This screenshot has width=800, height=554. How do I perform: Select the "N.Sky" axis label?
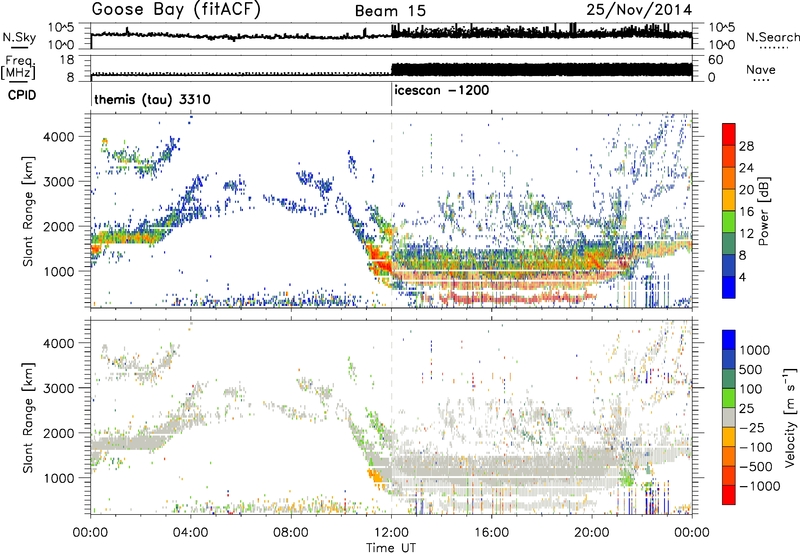tap(19, 37)
